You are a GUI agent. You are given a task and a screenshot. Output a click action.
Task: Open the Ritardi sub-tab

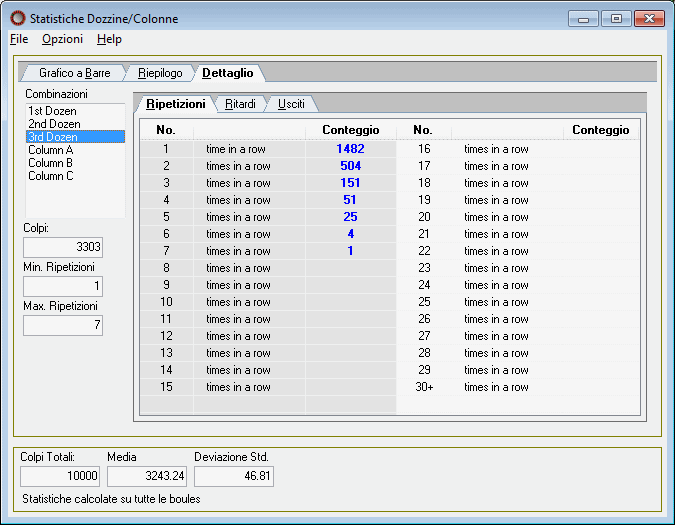240,104
